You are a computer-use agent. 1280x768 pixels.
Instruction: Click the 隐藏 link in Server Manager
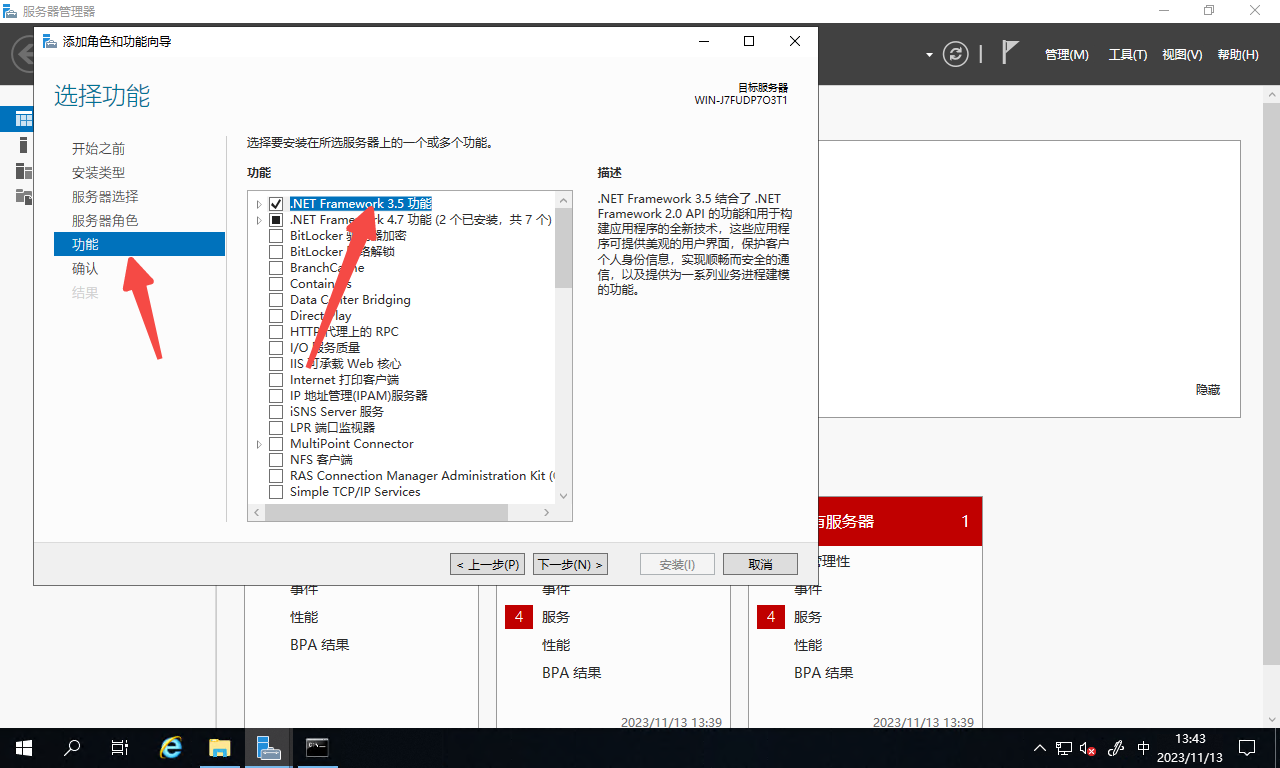click(1208, 390)
